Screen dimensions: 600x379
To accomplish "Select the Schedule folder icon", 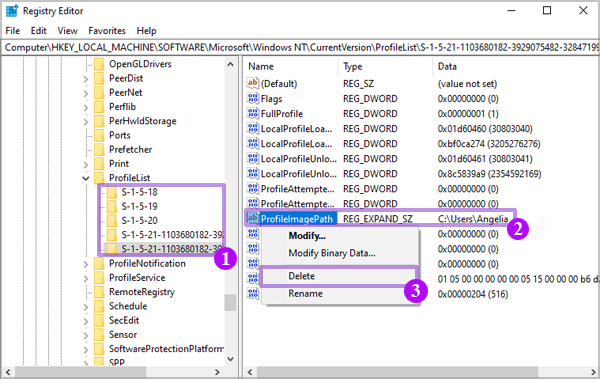I will [99, 306].
